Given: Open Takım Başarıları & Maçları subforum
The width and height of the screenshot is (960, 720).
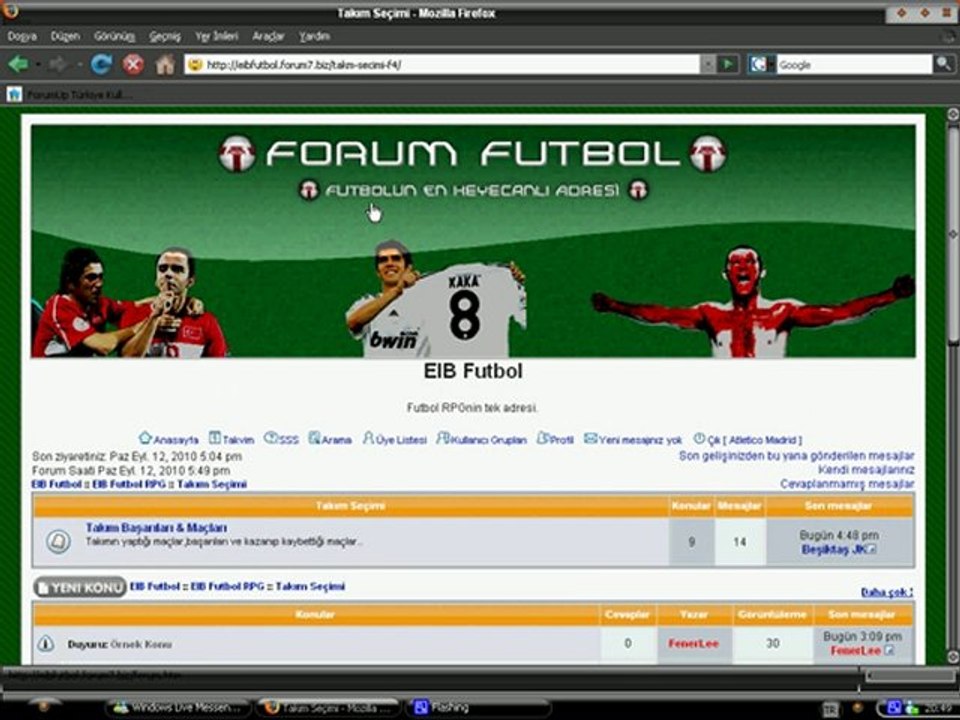Looking at the screenshot, I should point(156,528).
